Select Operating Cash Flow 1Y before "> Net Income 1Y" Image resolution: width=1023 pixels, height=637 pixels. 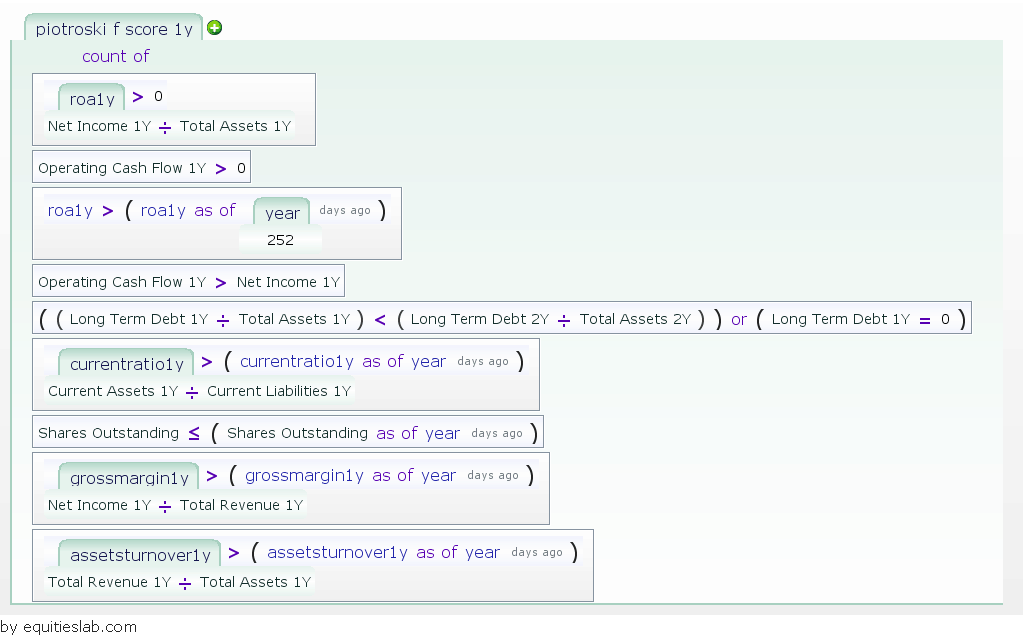pos(122,282)
